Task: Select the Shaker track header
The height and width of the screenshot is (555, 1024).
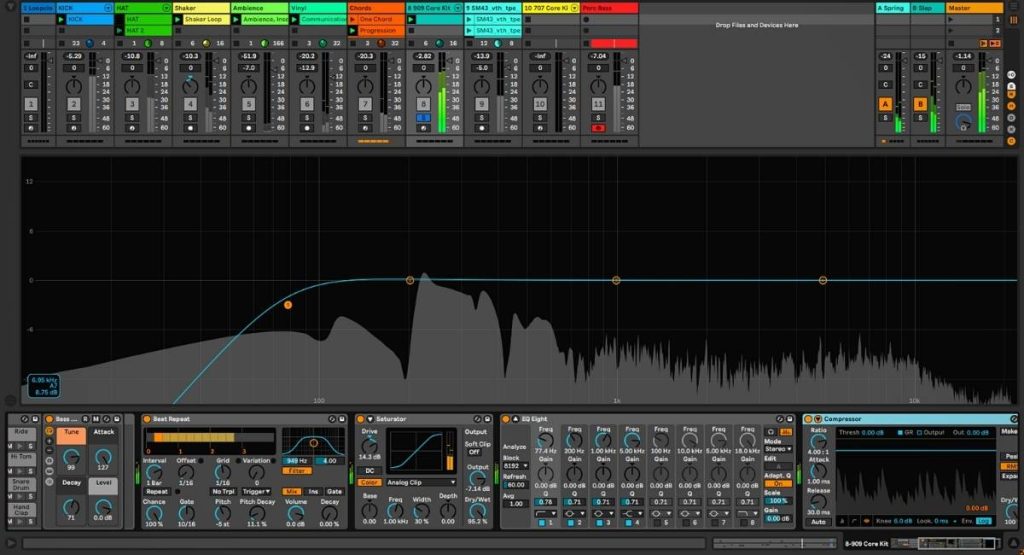Action: pos(201,8)
